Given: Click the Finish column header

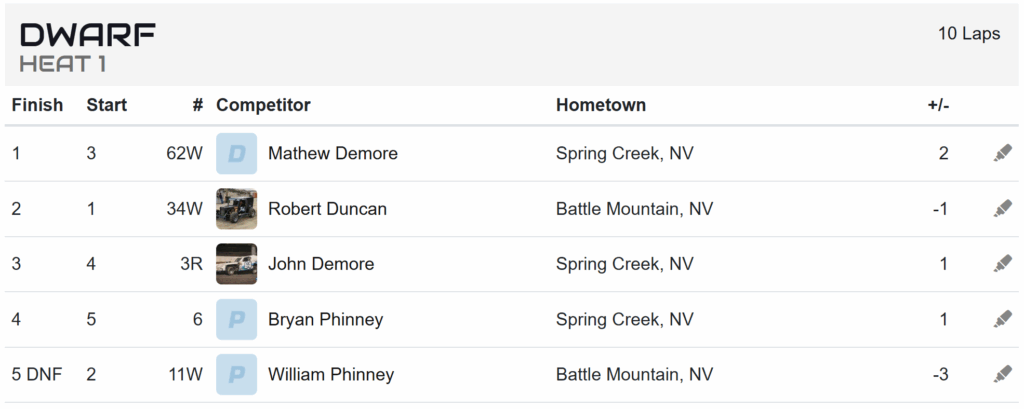Looking at the screenshot, I should pos(37,105).
